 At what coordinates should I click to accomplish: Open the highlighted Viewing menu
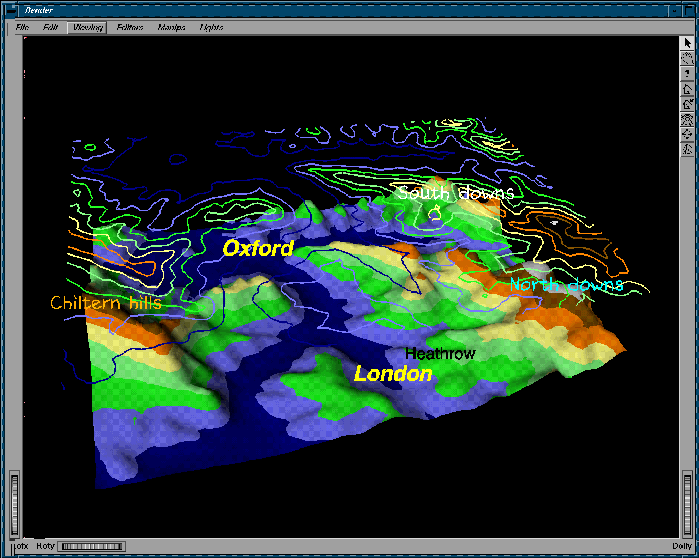[x=87, y=27]
